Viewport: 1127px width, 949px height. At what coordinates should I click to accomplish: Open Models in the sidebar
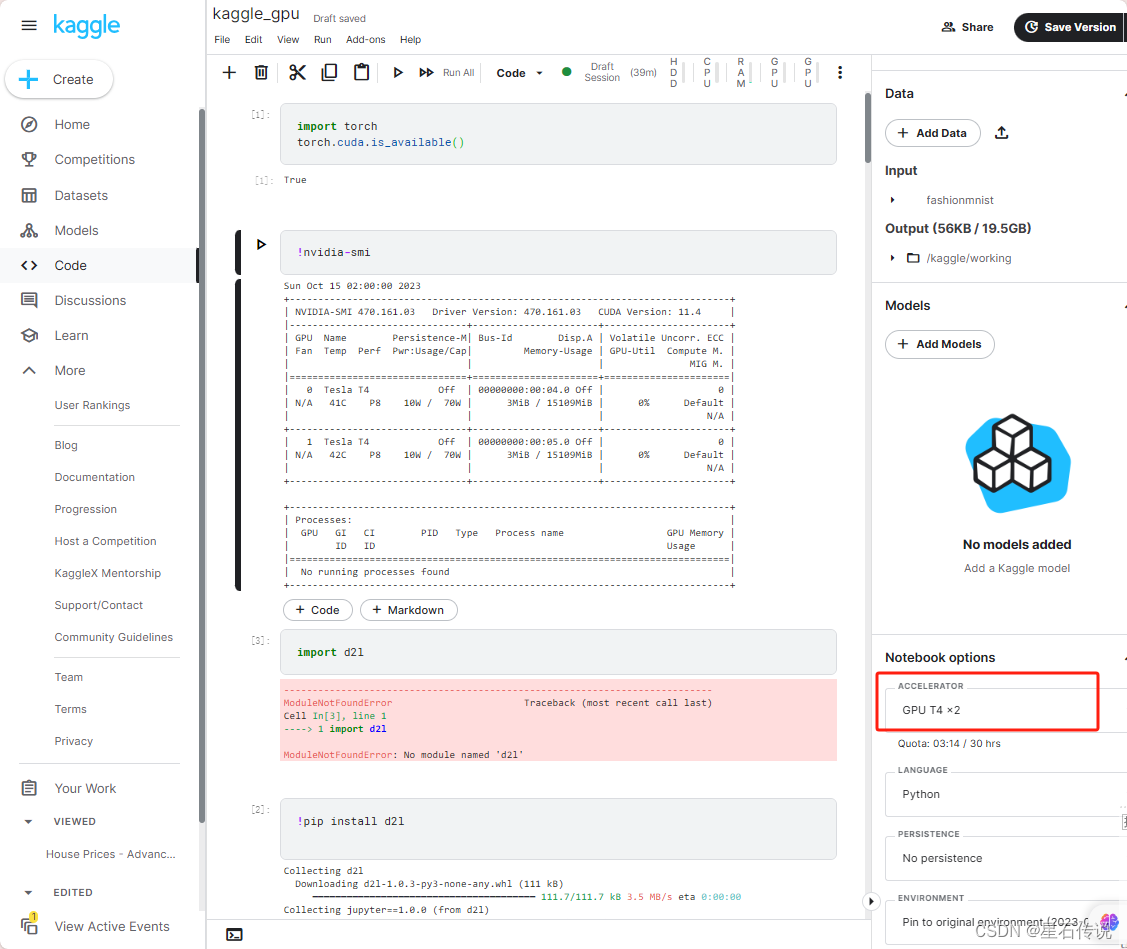coord(76,231)
